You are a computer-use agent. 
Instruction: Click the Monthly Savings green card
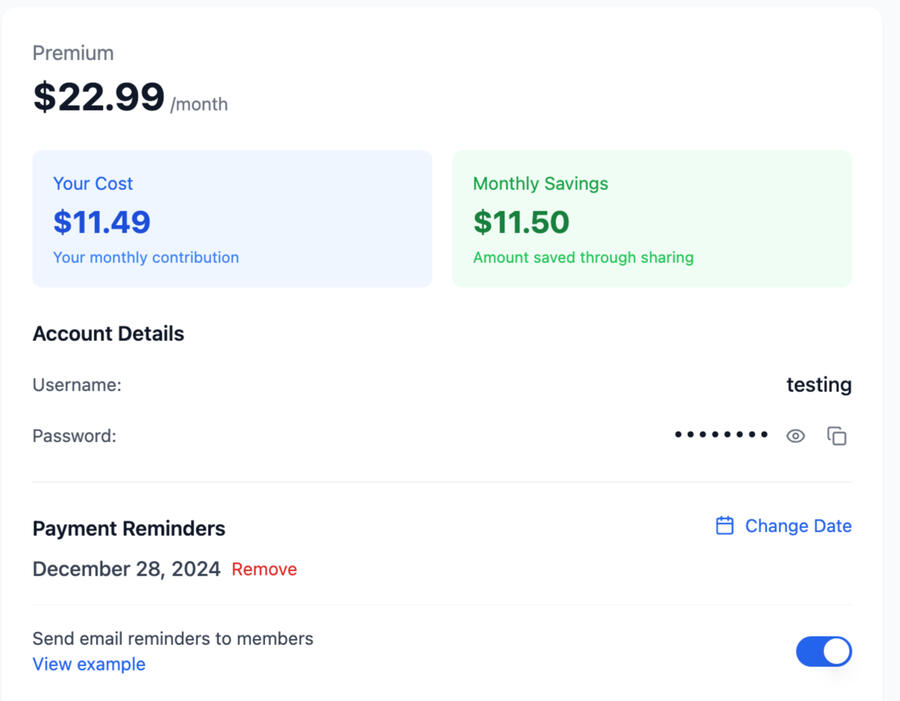coord(652,219)
